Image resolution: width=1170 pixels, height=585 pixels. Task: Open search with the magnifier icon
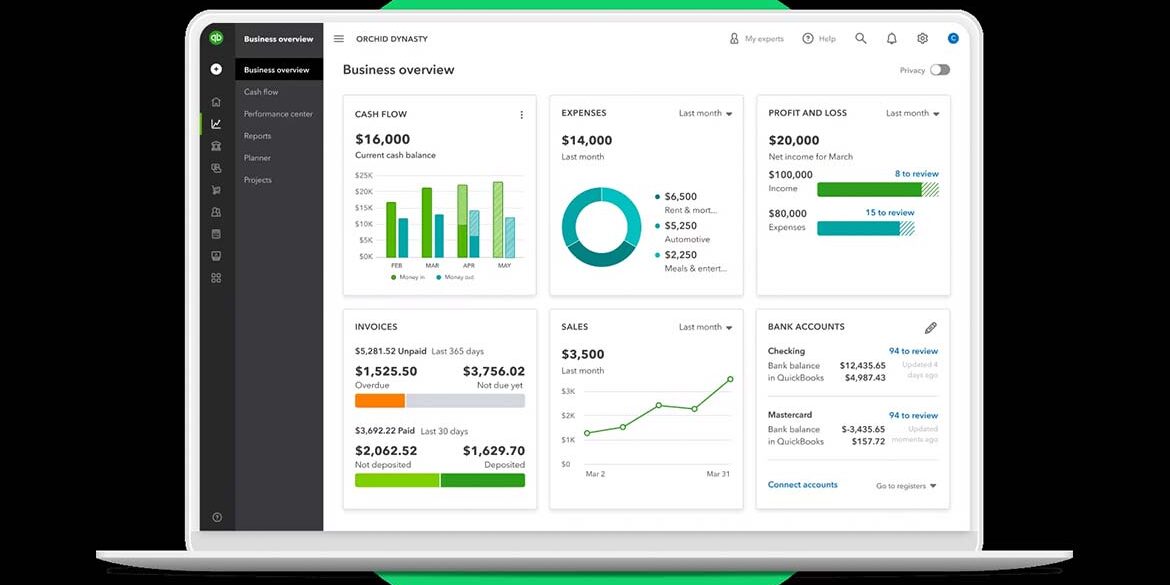click(x=861, y=38)
